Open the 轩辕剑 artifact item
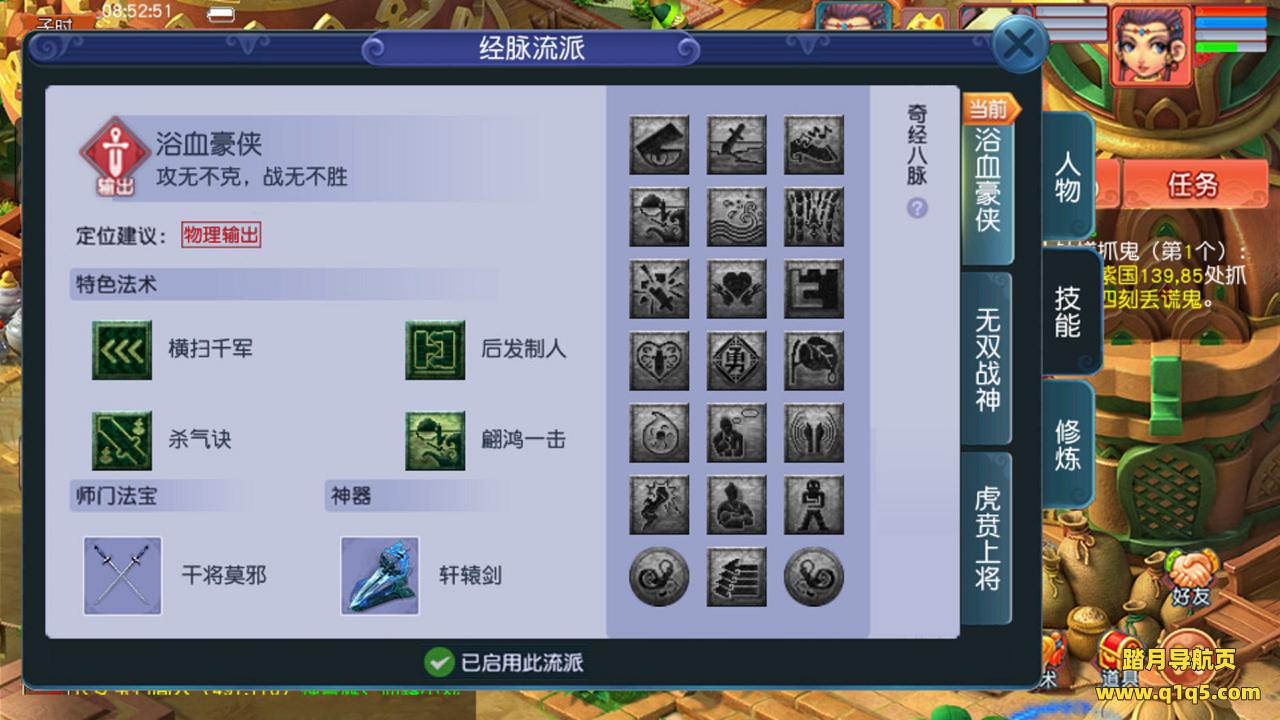 click(x=379, y=575)
